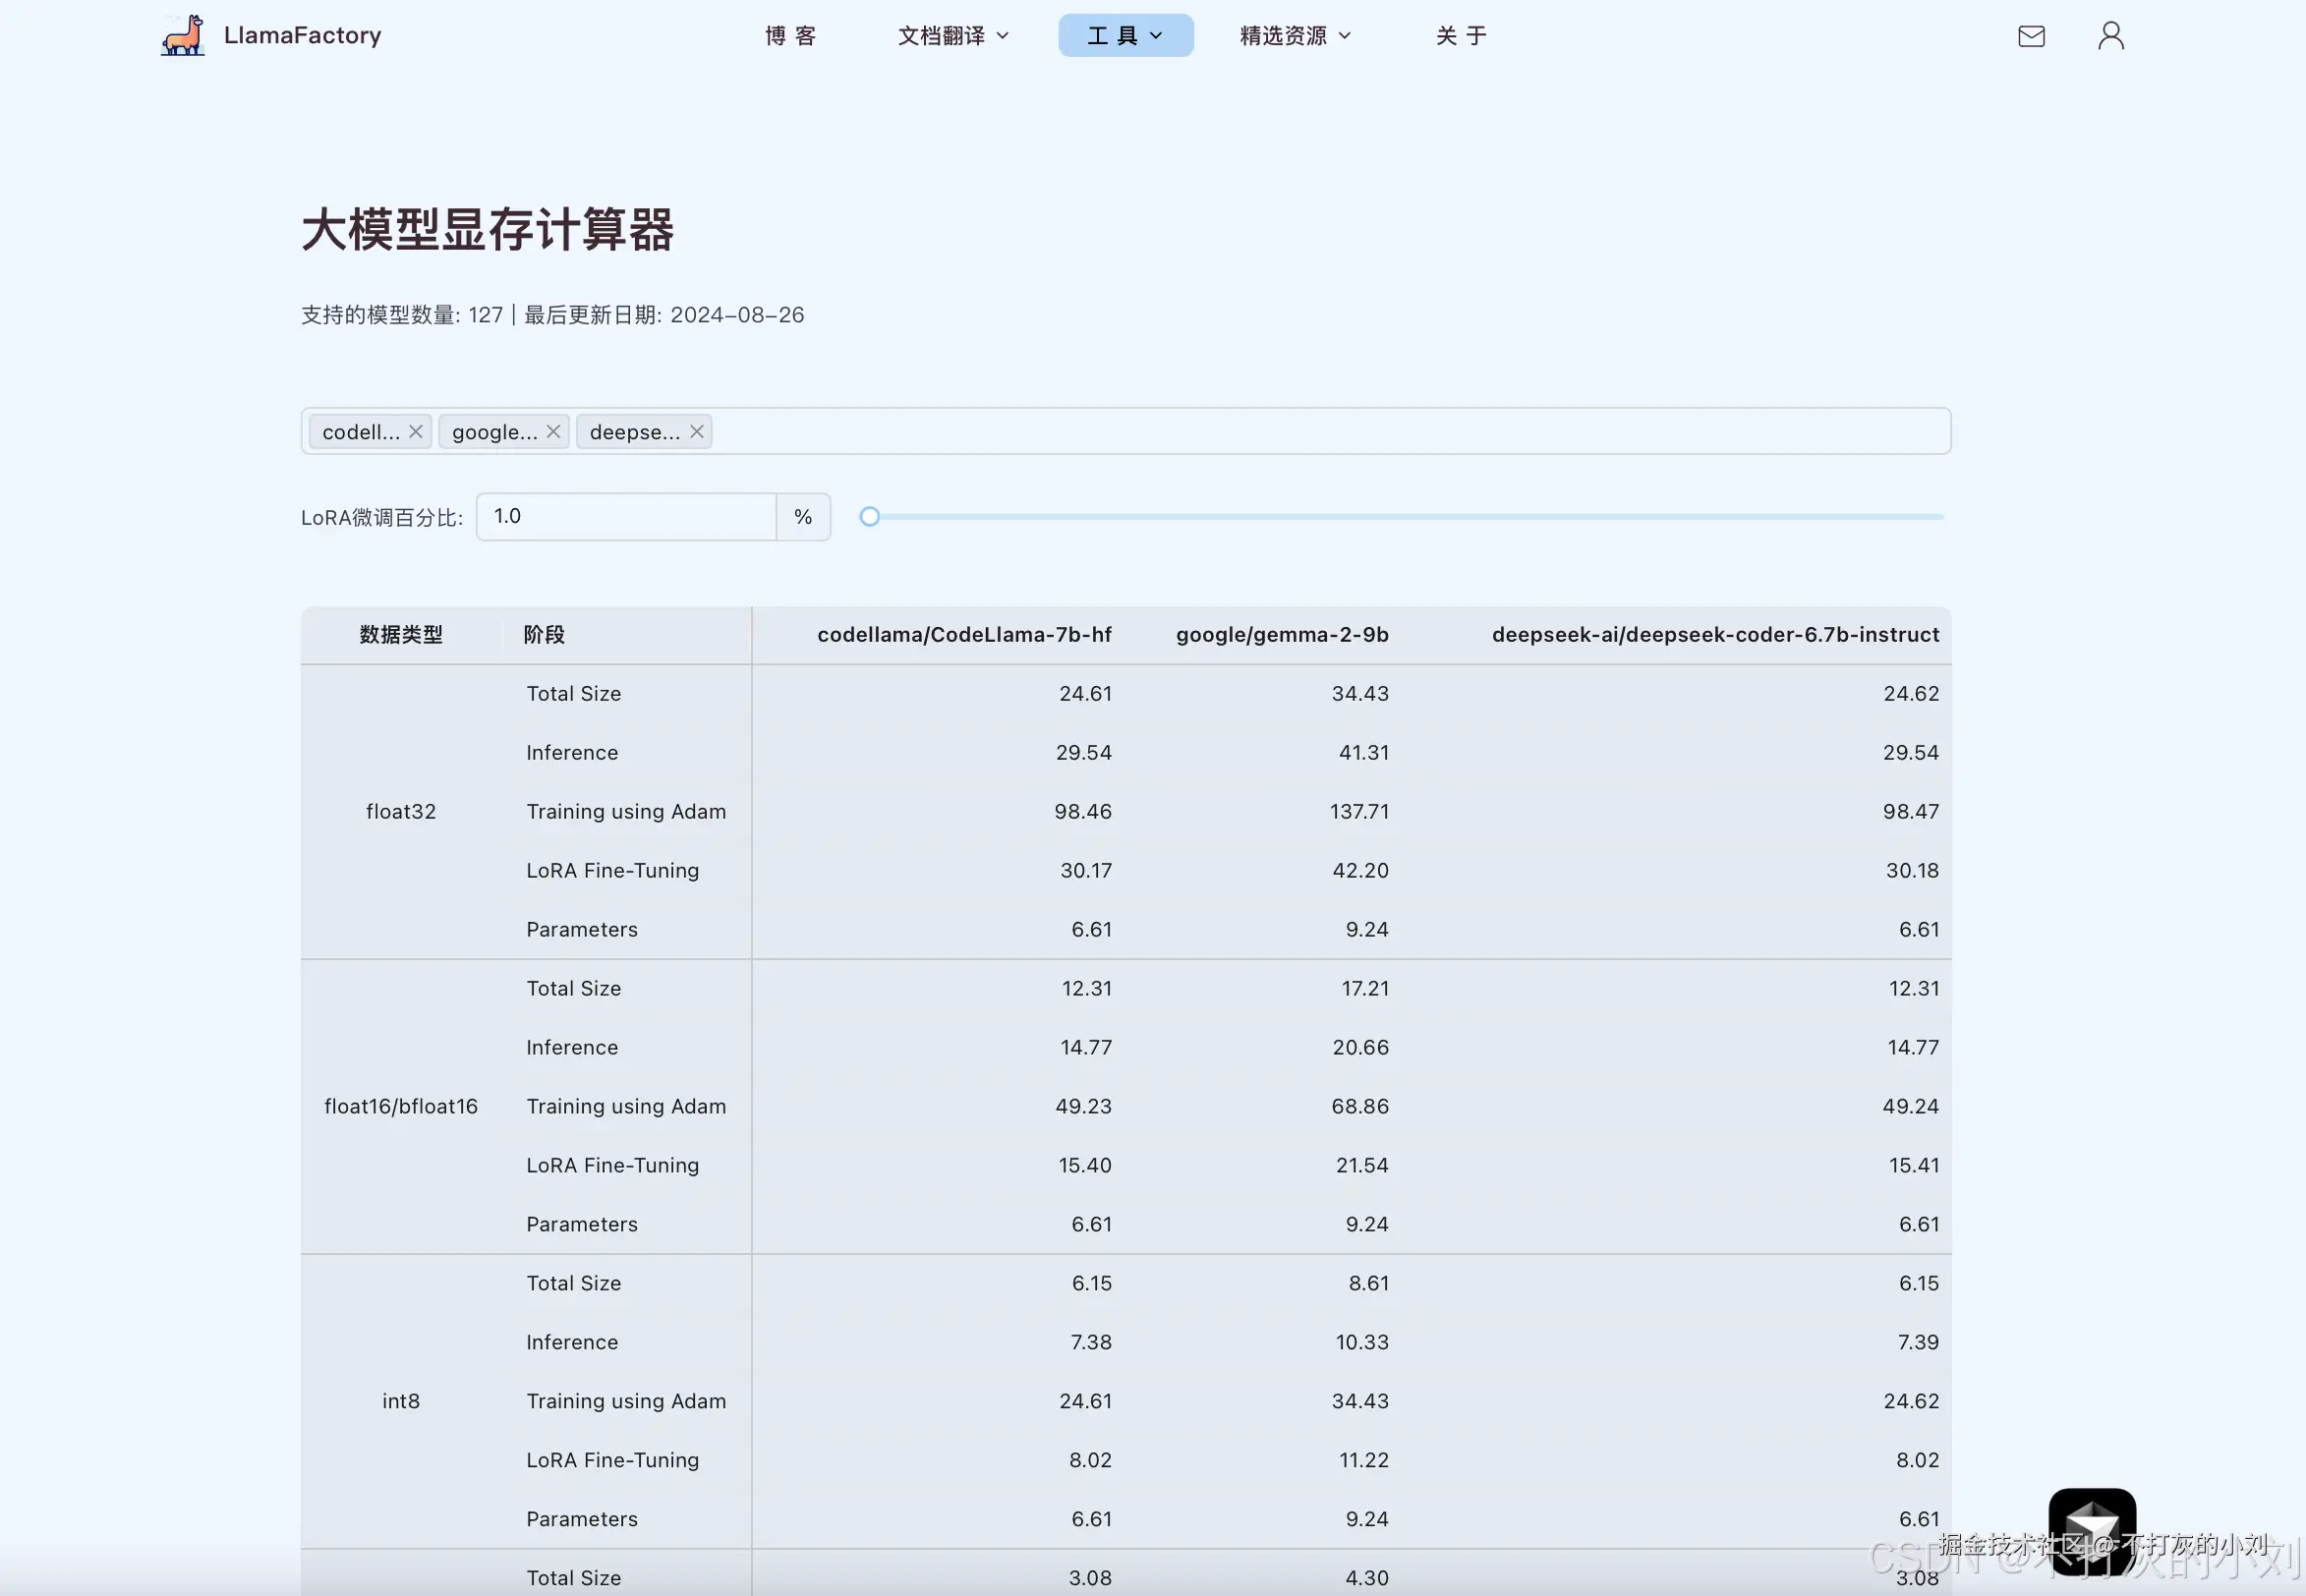Screen dimensions: 2306x1596
Task: Remove the codell... model tag
Action: [x=416, y=432]
